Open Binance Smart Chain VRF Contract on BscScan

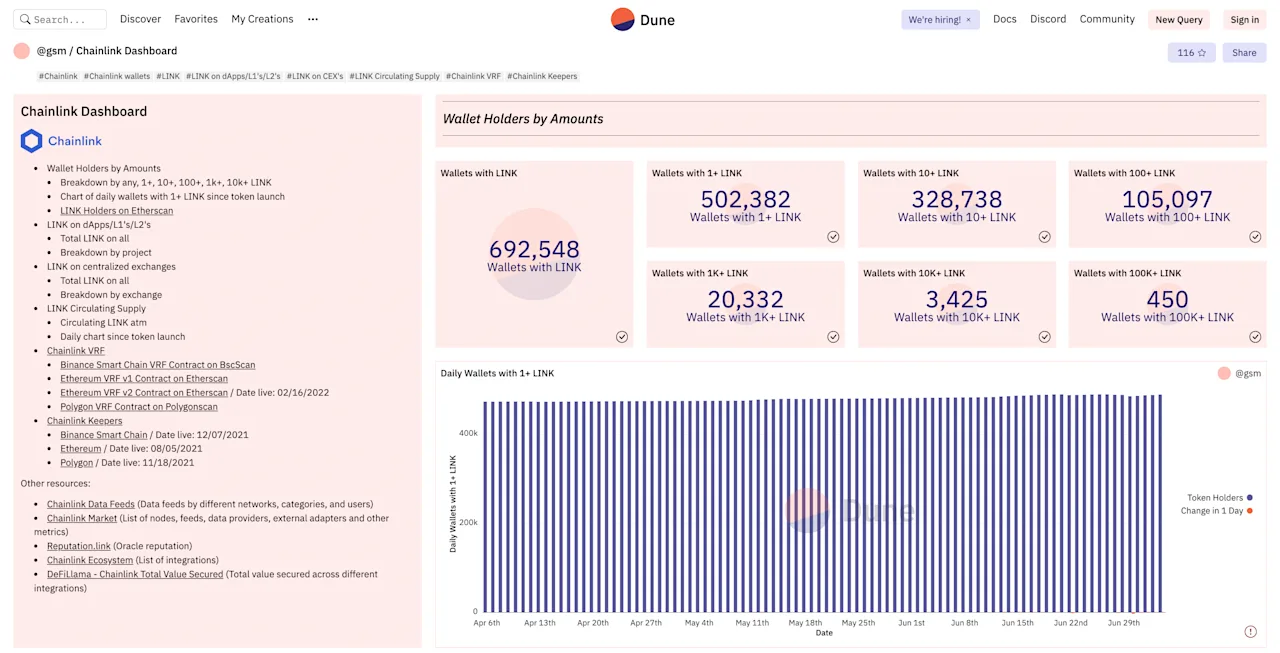pyautogui.click(x=158, y=365)
